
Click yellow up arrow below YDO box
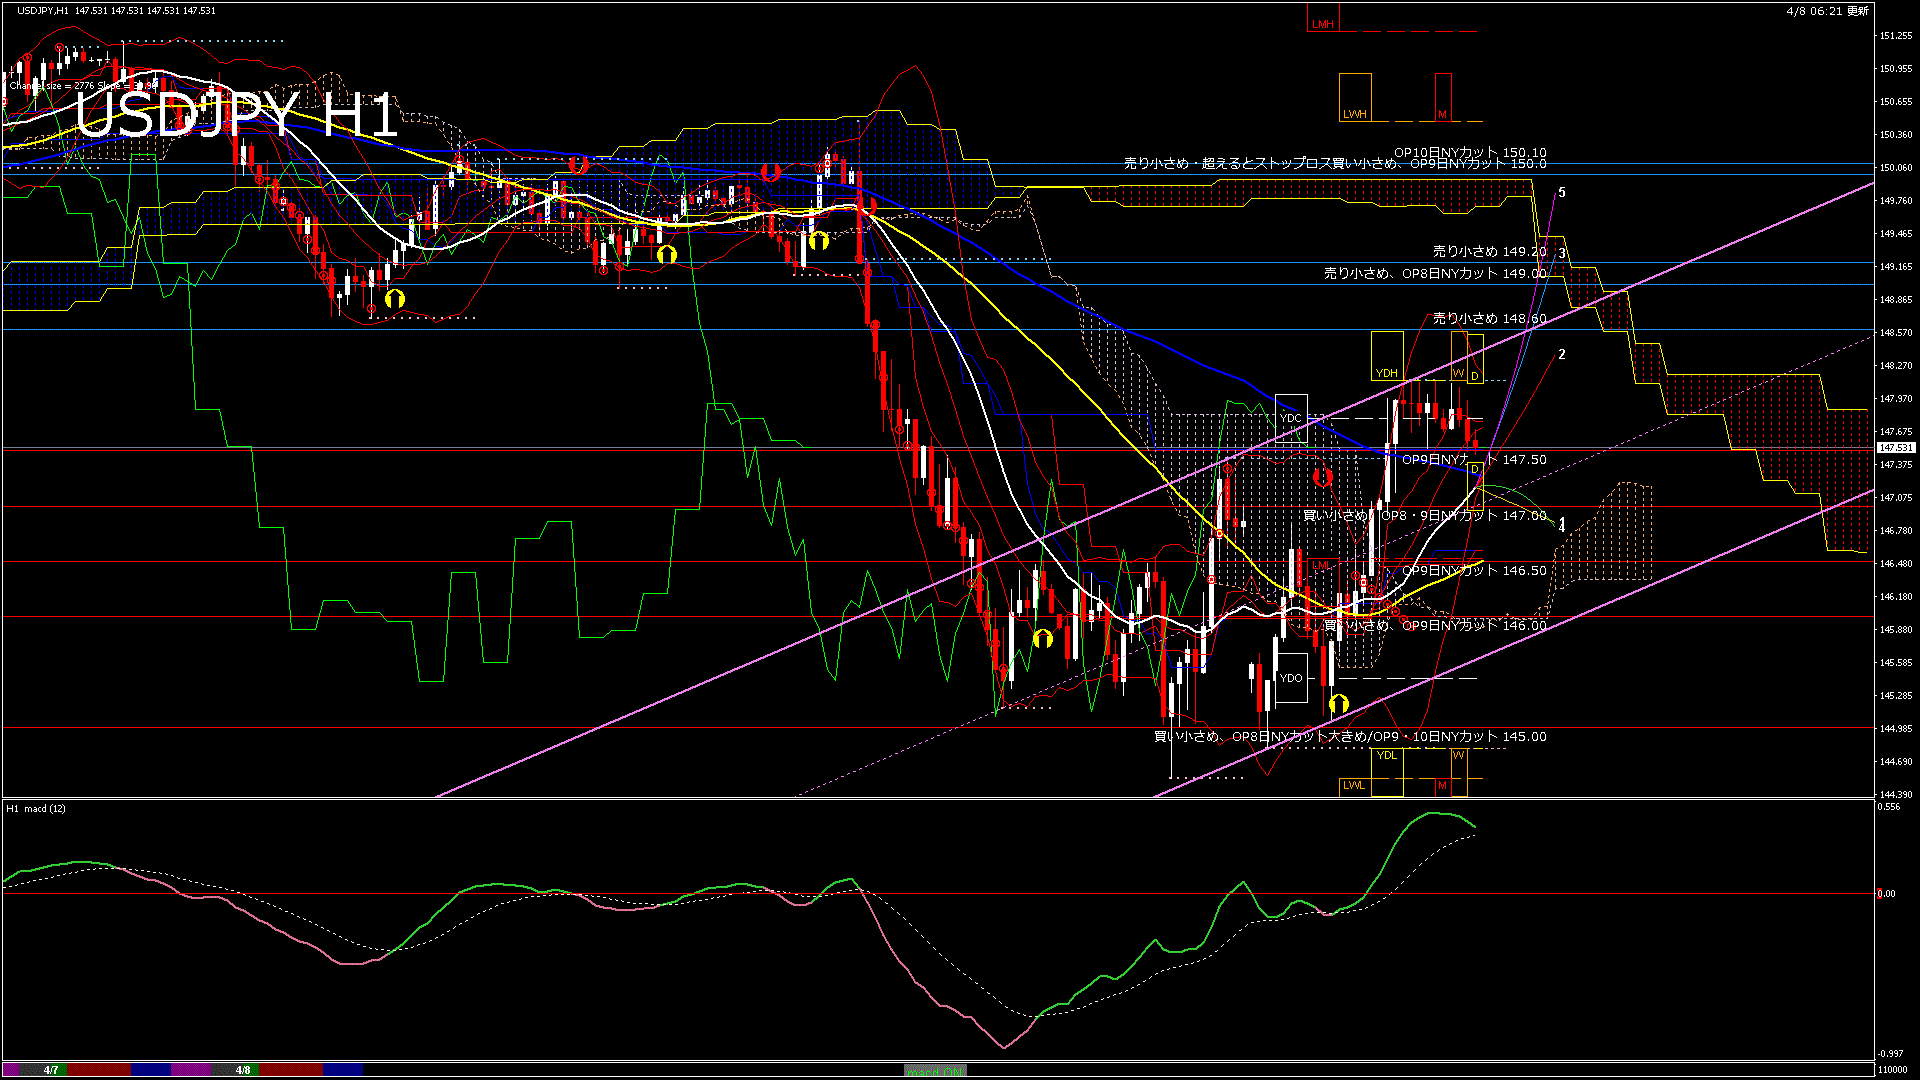[1339, 705]
